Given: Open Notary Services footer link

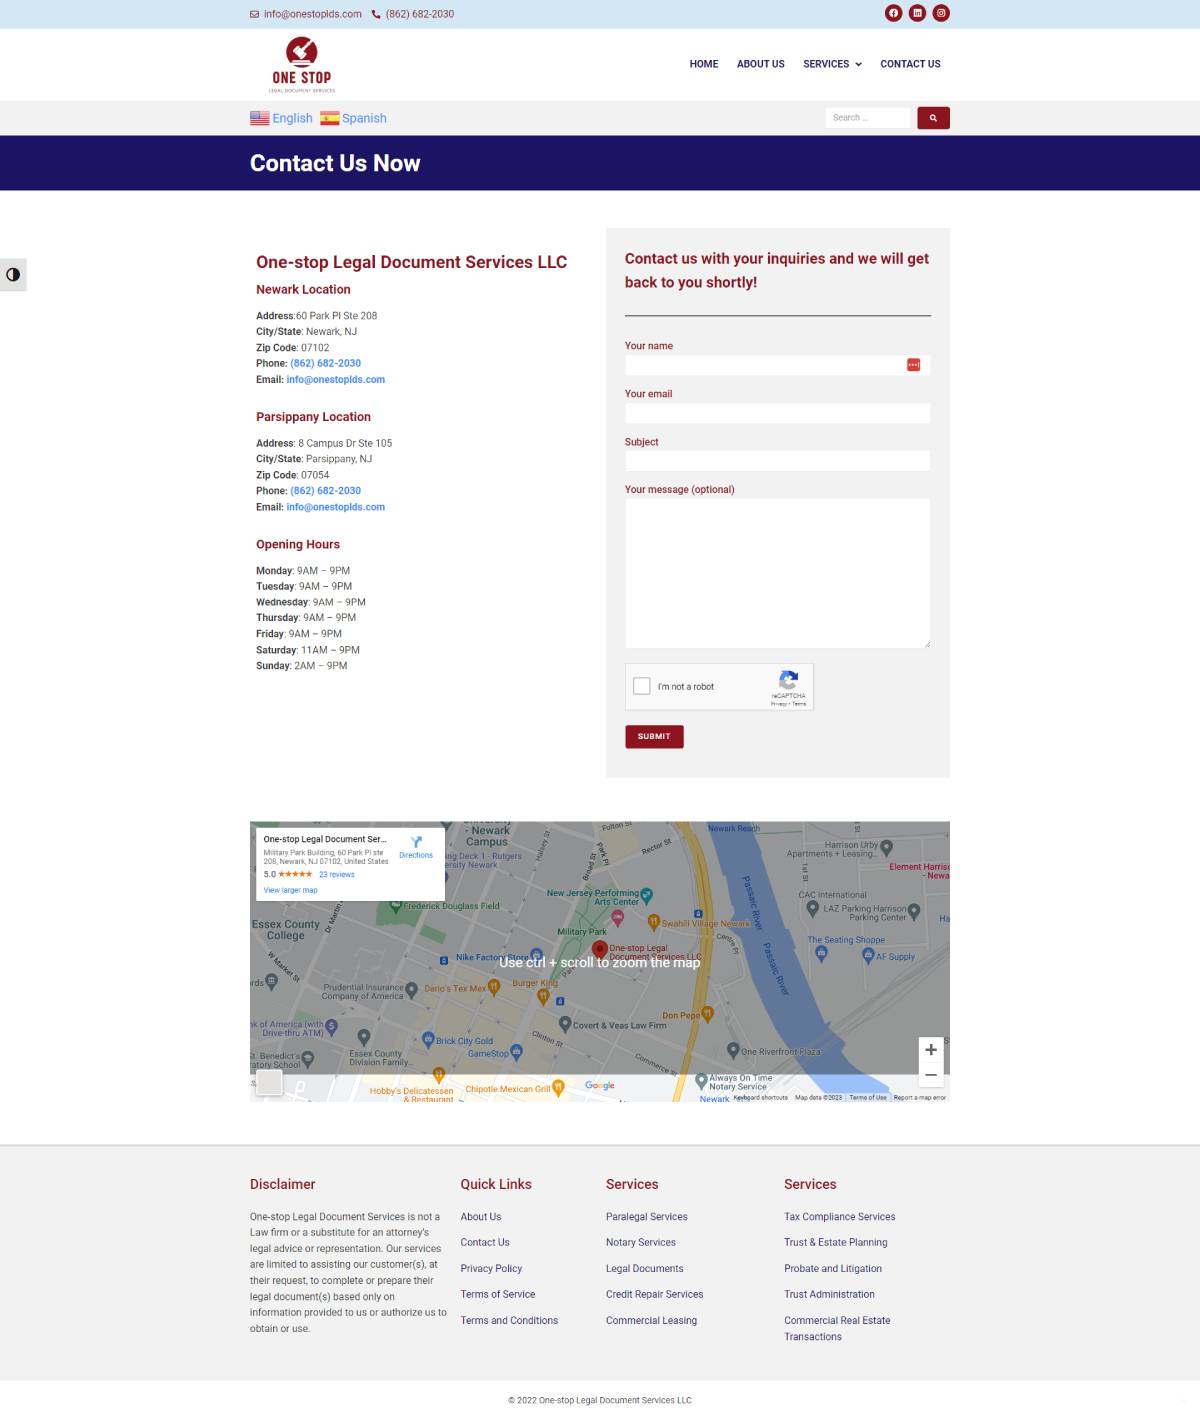Looking at the screenshot, I should [x=640, y=1242].
